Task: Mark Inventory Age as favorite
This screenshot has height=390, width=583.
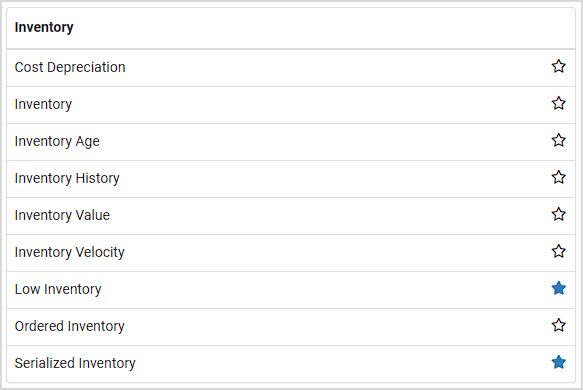Action: [x=558, y=141]
